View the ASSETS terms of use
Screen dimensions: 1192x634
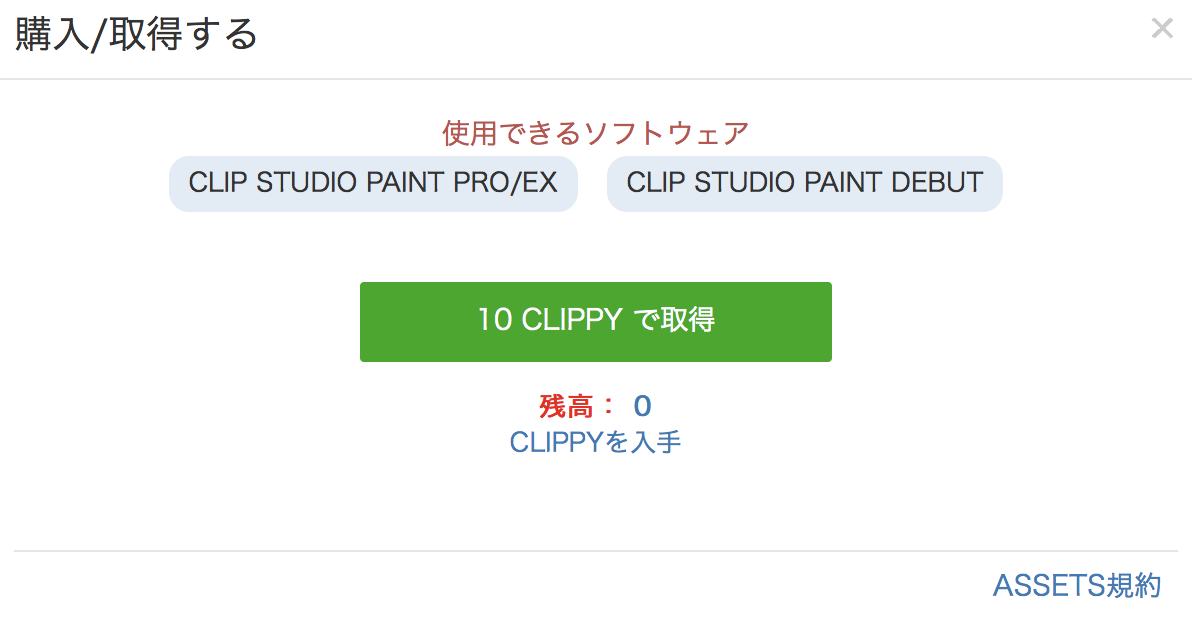(x=1076, y=585)
